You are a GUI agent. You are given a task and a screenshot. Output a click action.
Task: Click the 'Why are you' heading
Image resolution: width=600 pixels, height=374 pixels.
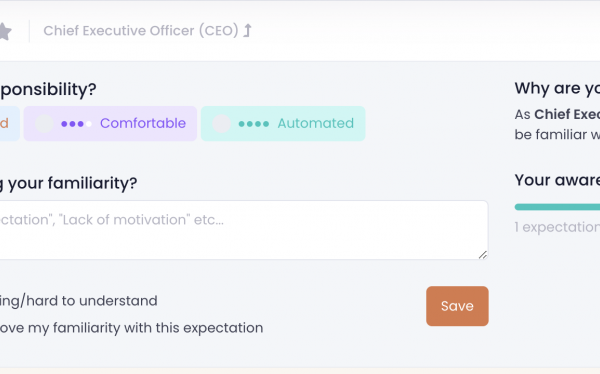click(x=557, y=88)
